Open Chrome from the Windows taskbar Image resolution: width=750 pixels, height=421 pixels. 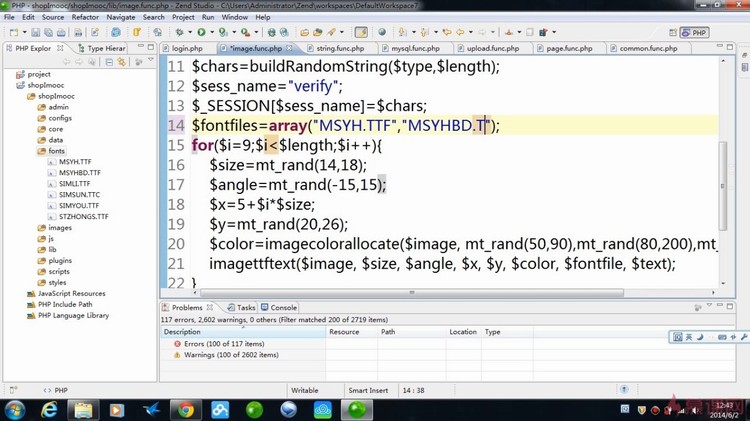point(186,409)
